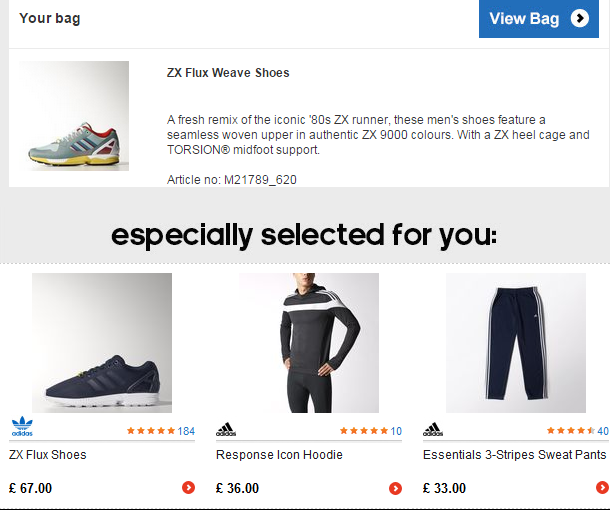This screenshot has width=610, height=510.
Task: Click the Essentials 3-Stripes Sweat Pants image
Action: coord(516,343)
